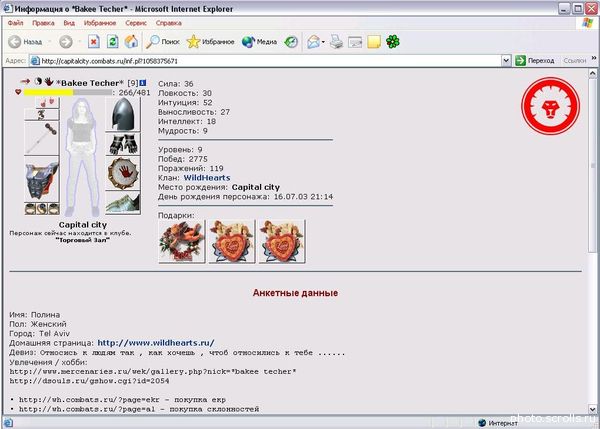Click the necklace equipment slot

tap(42, 114)
